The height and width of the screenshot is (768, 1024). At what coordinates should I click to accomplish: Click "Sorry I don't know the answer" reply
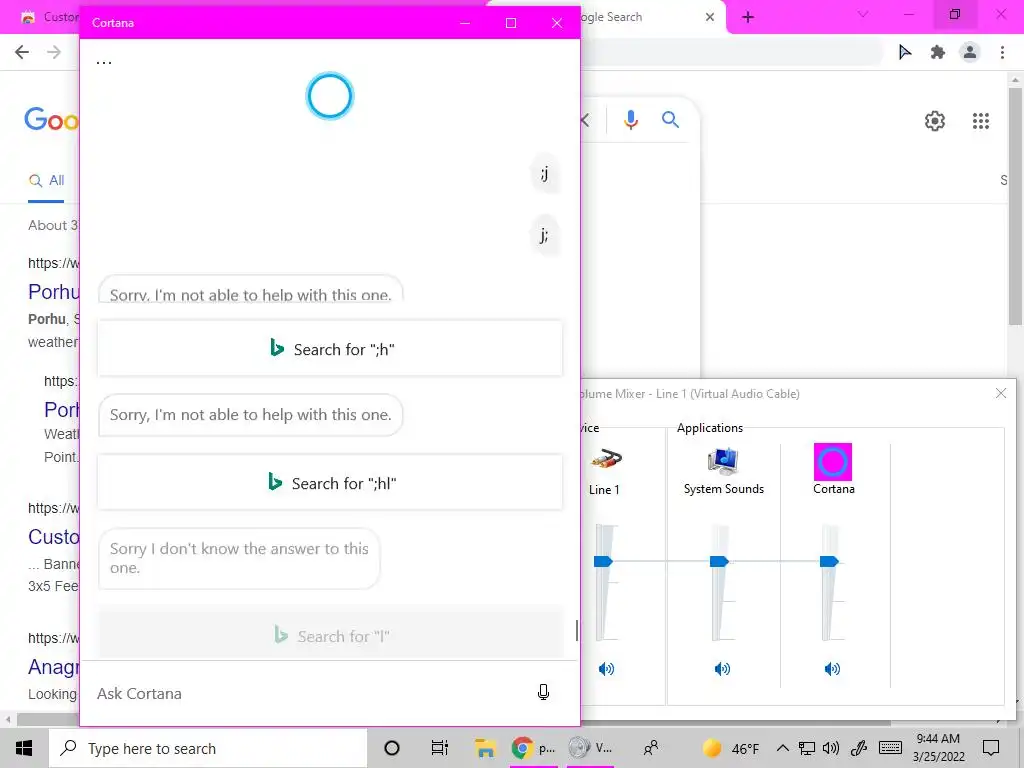(x=239, y=558)
